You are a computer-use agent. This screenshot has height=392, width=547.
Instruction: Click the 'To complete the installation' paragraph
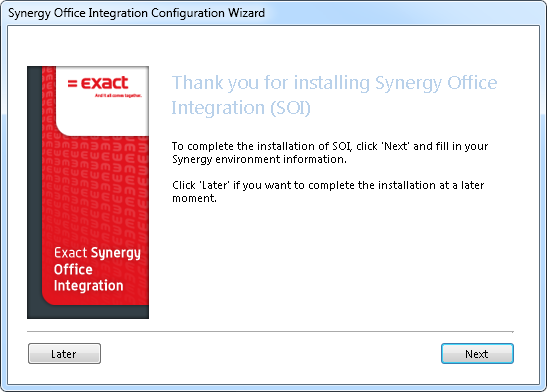tap(330, 153)
